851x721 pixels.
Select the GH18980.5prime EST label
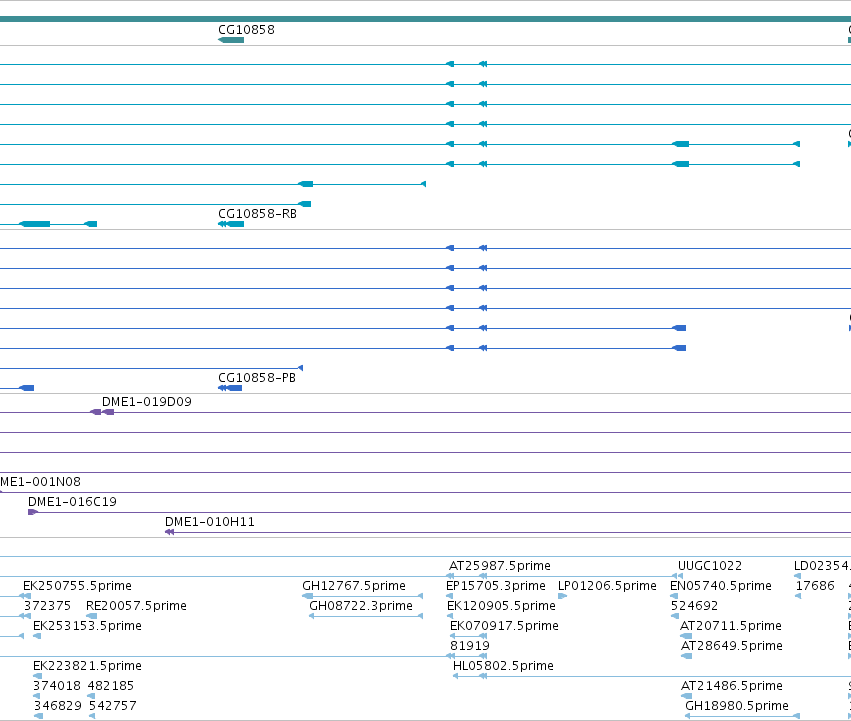736,706
